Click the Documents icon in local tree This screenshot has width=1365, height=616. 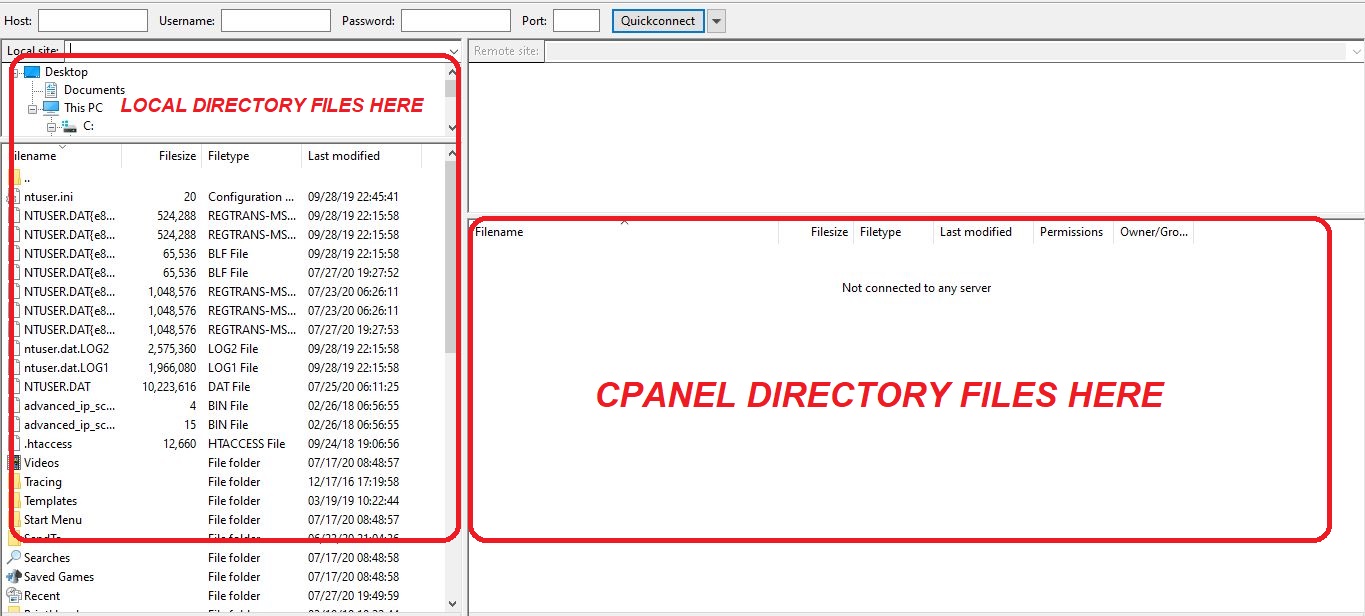tap(52, 90)
